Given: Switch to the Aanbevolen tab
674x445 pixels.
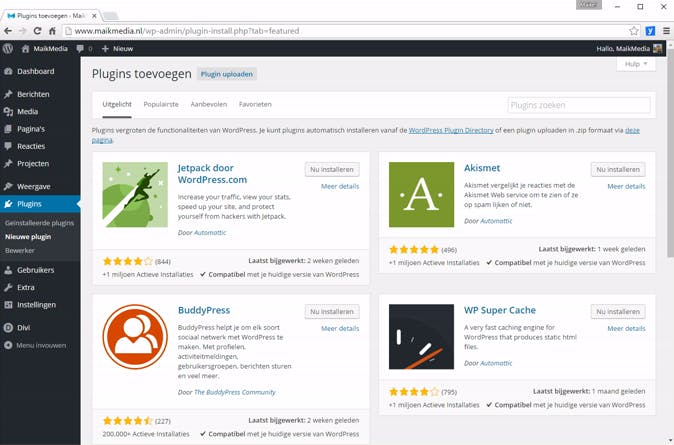Looking at the screenshot, I should coord(208,104).
